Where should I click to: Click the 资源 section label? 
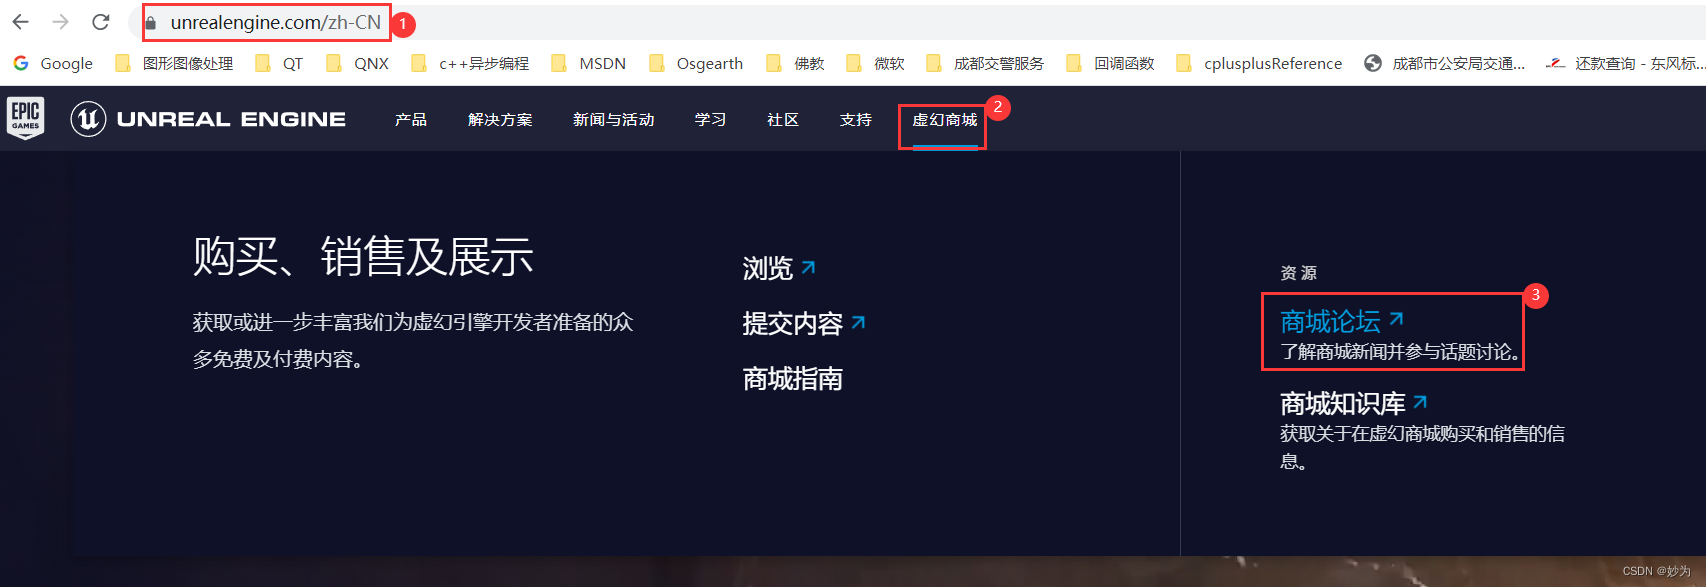click(1298, 273)
